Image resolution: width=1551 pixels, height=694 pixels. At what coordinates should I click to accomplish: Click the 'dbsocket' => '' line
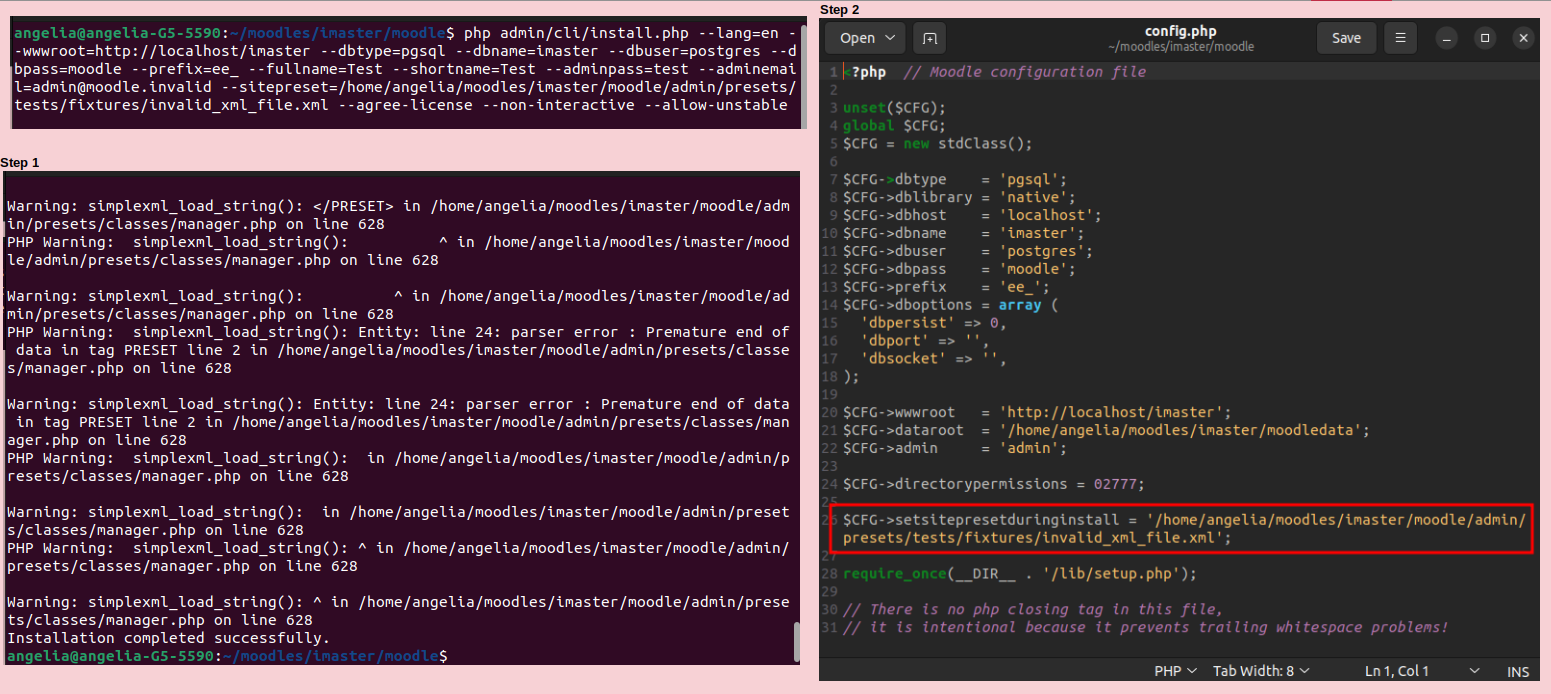click(933, 359)
